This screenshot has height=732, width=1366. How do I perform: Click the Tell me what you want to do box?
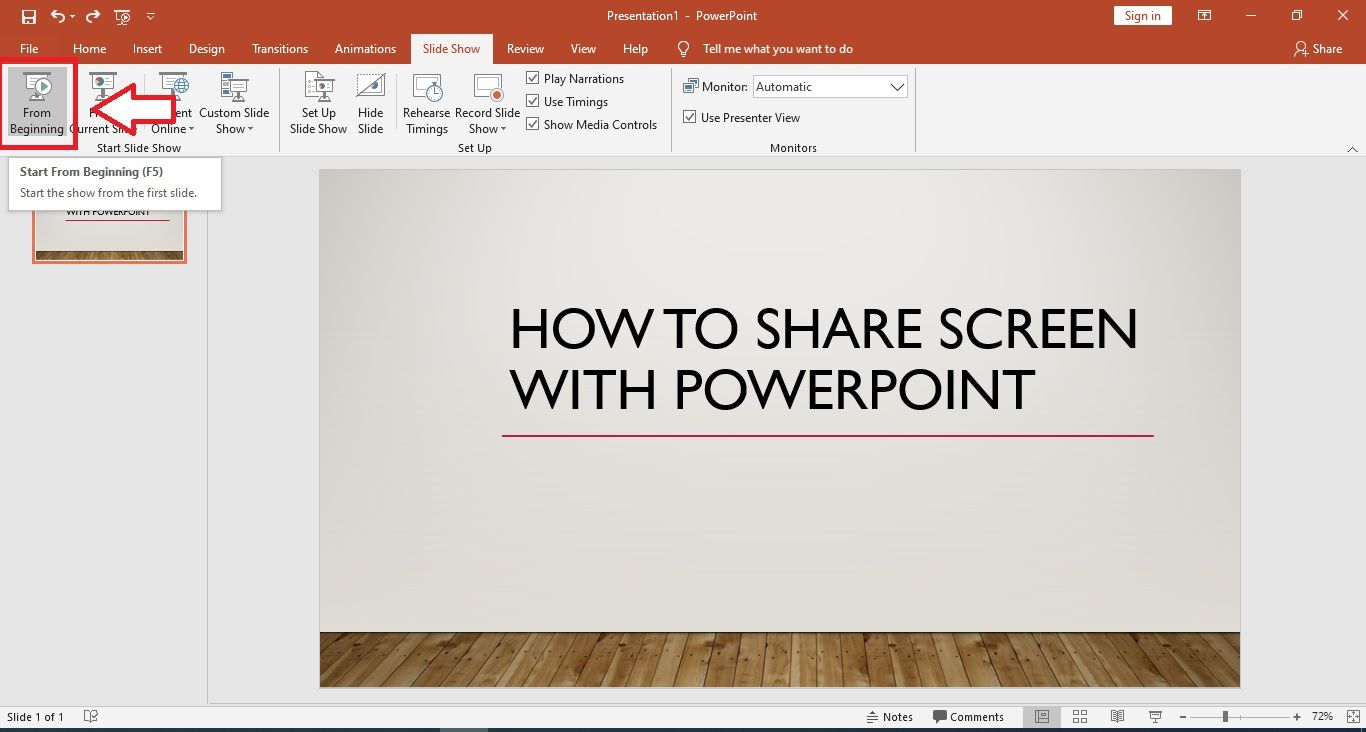[x=766, y=48]
